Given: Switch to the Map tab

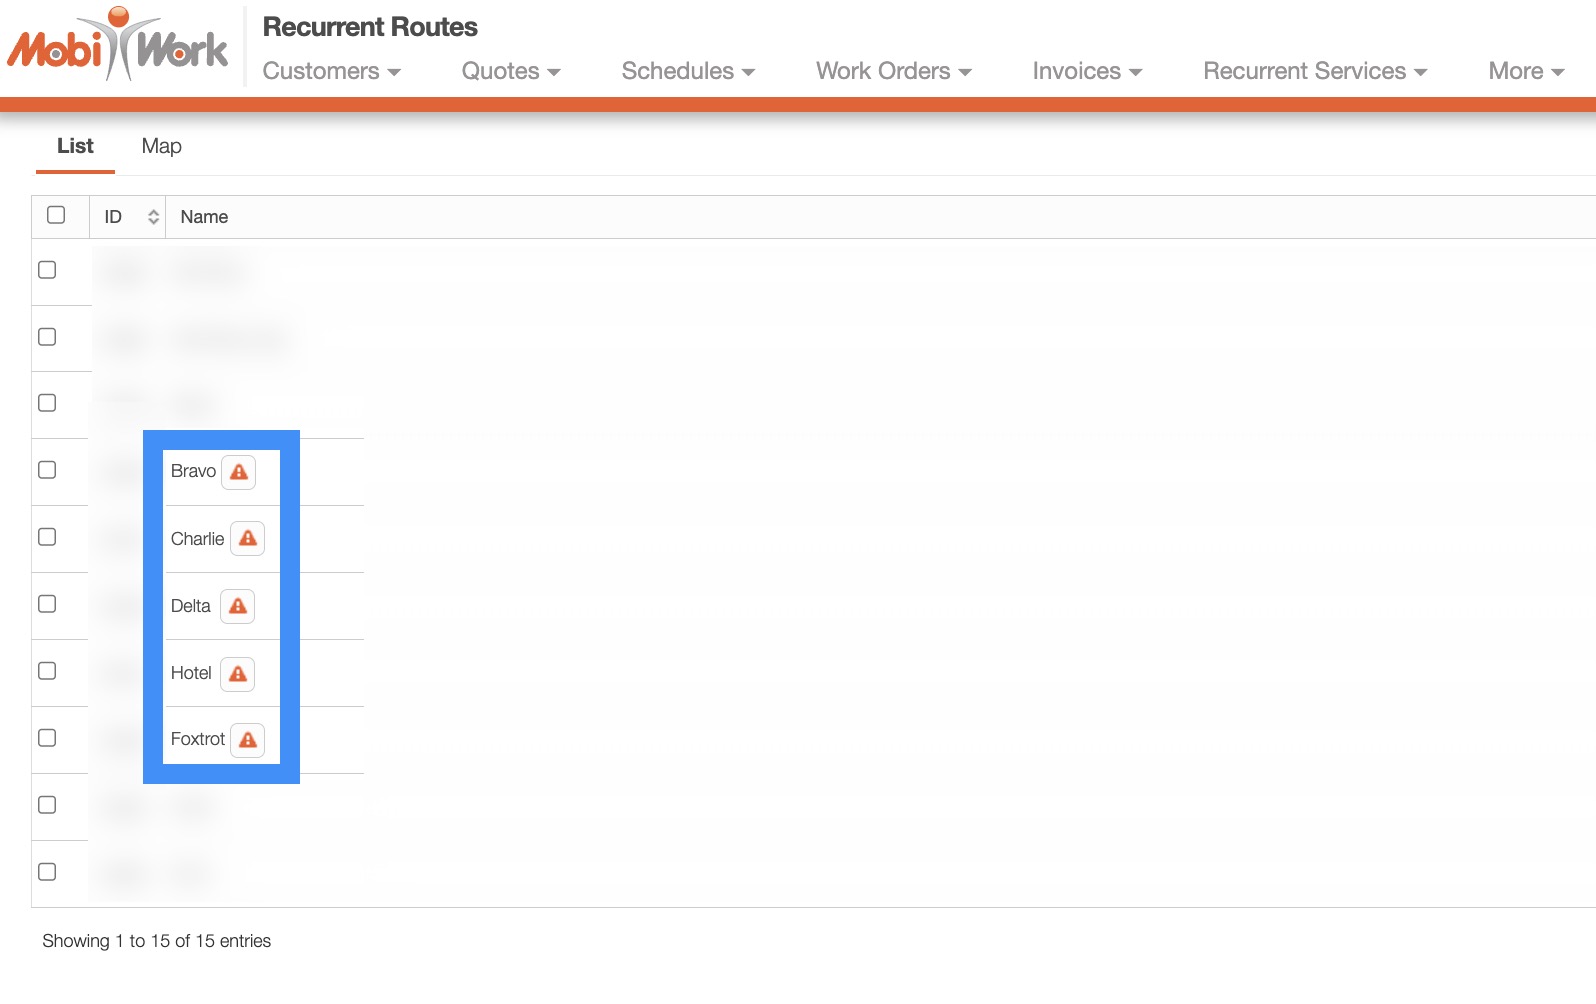Looking at the screenshot, I should (161, 146).
